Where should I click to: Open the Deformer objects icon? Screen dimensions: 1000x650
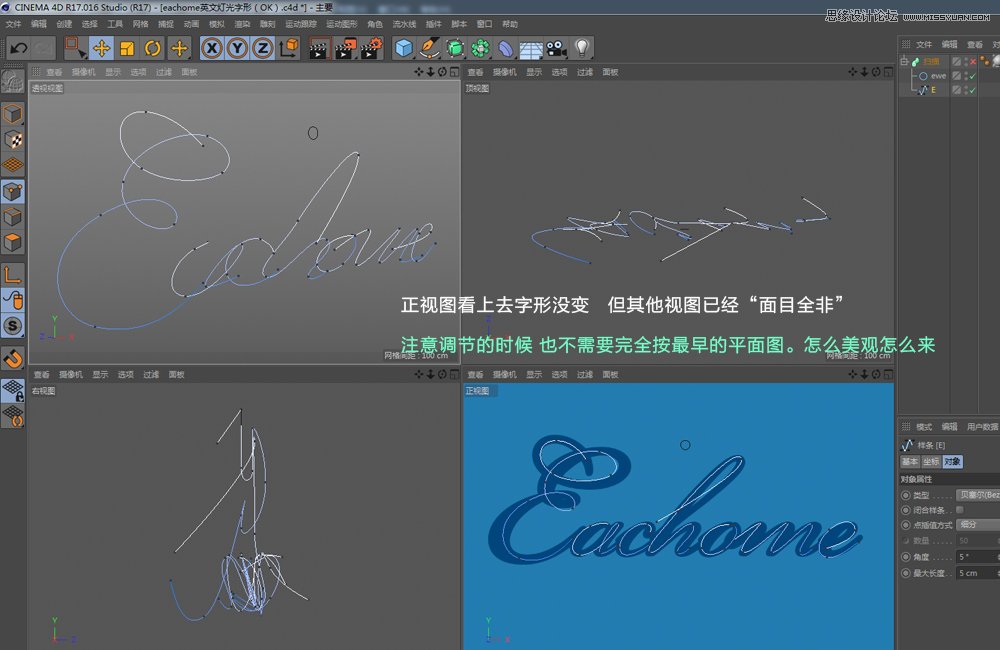(x=505, y=48)
